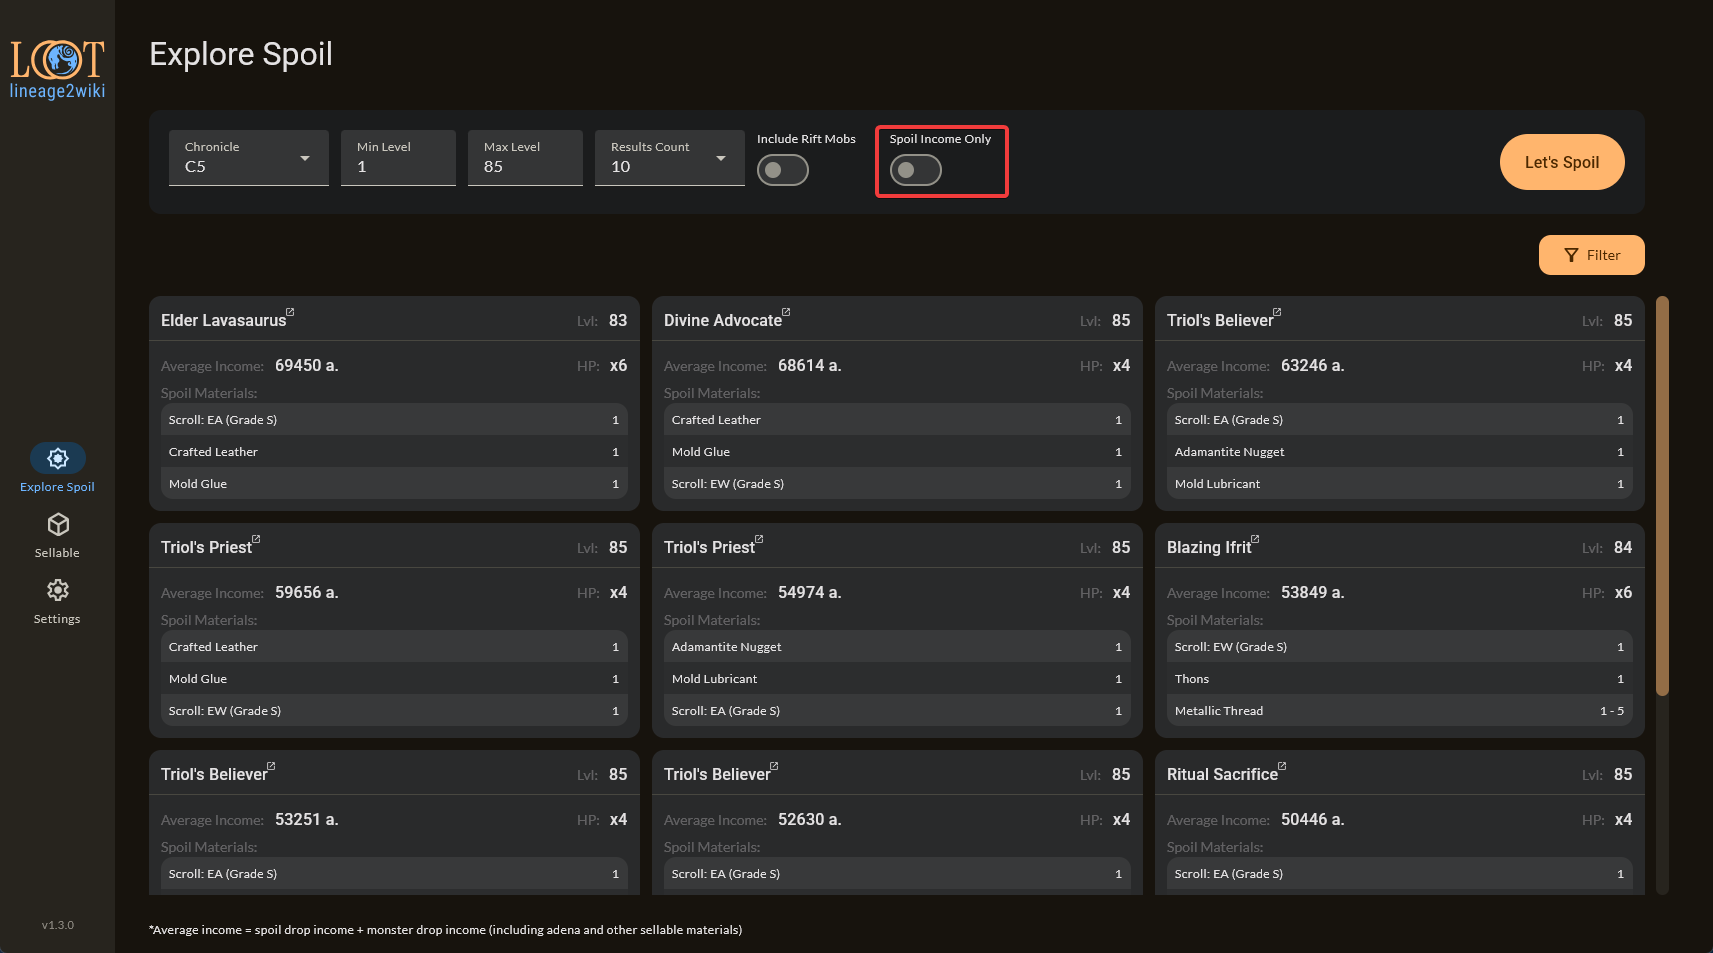
Task: Open Ritual Sacrifice external link icon
Action: pos(1282,766)
